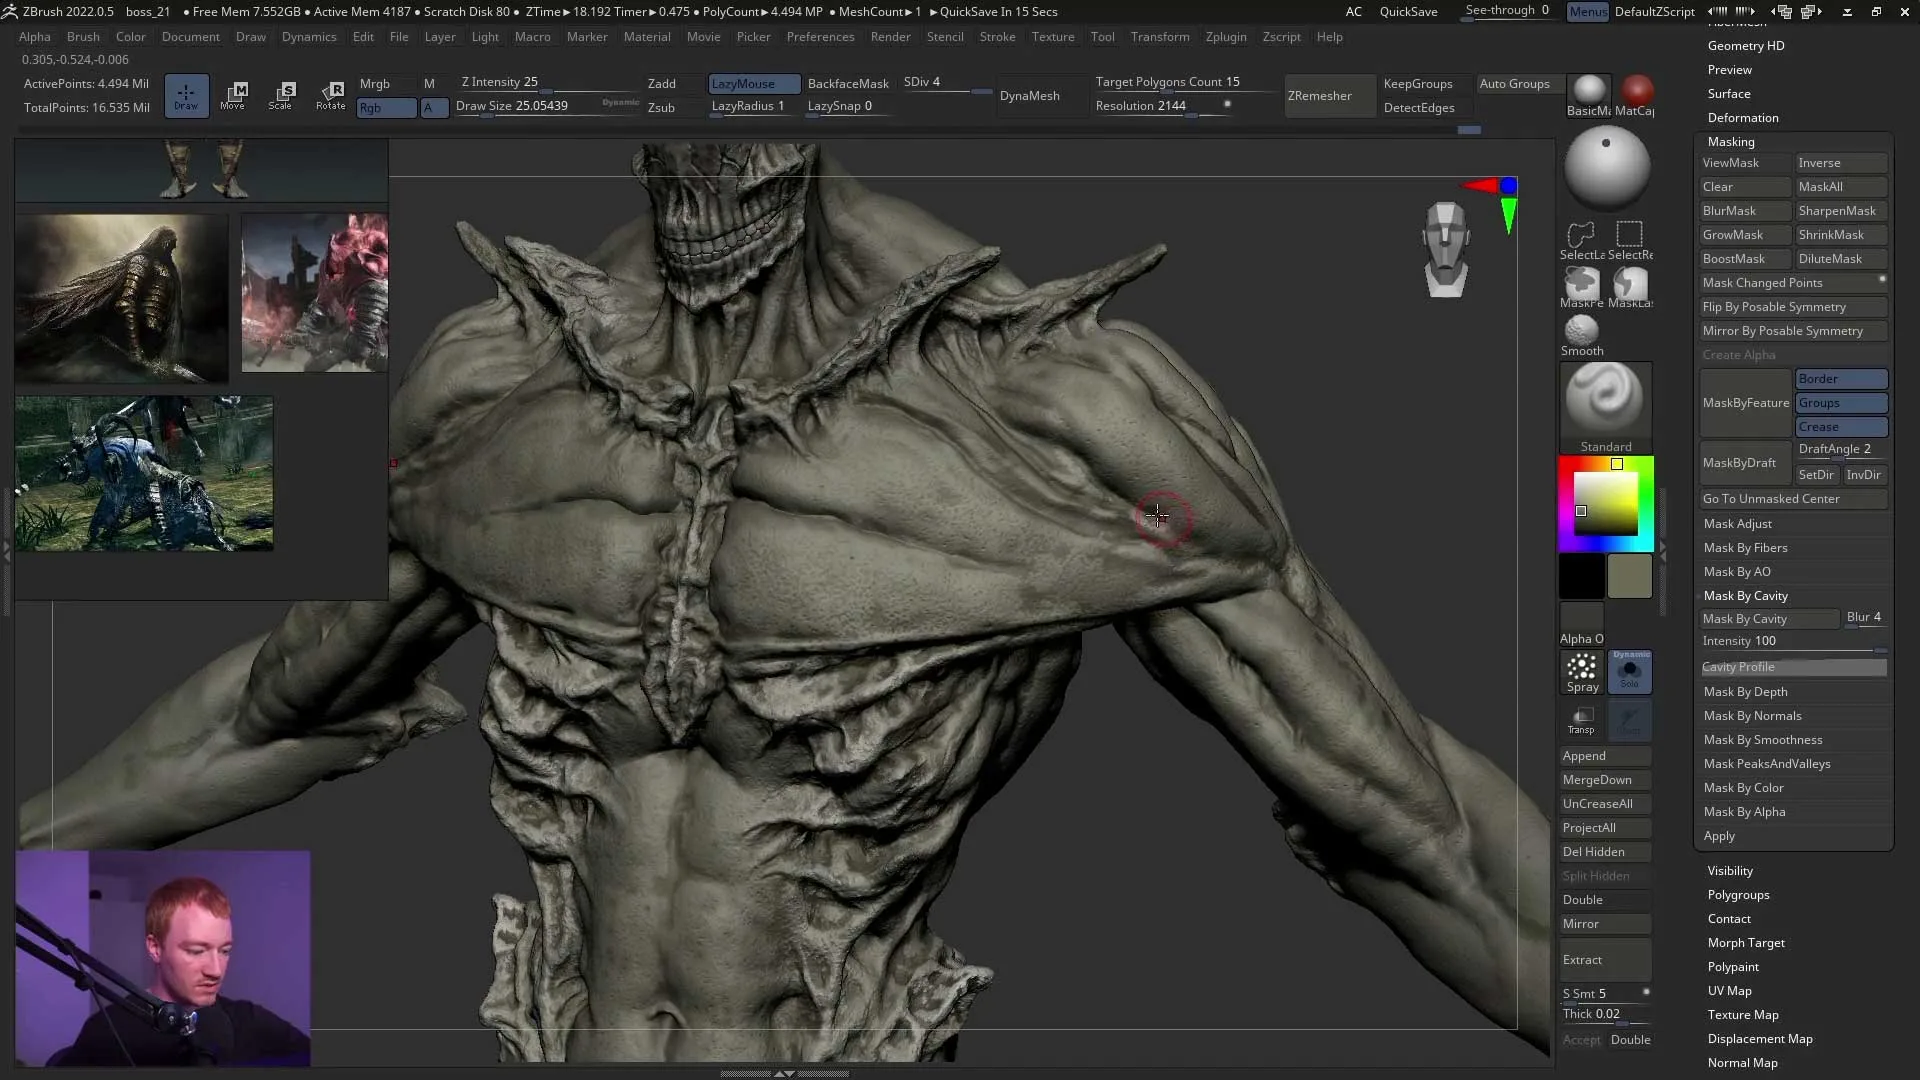
Task: Collapse the Geometry HD section
Action: 1747,45
